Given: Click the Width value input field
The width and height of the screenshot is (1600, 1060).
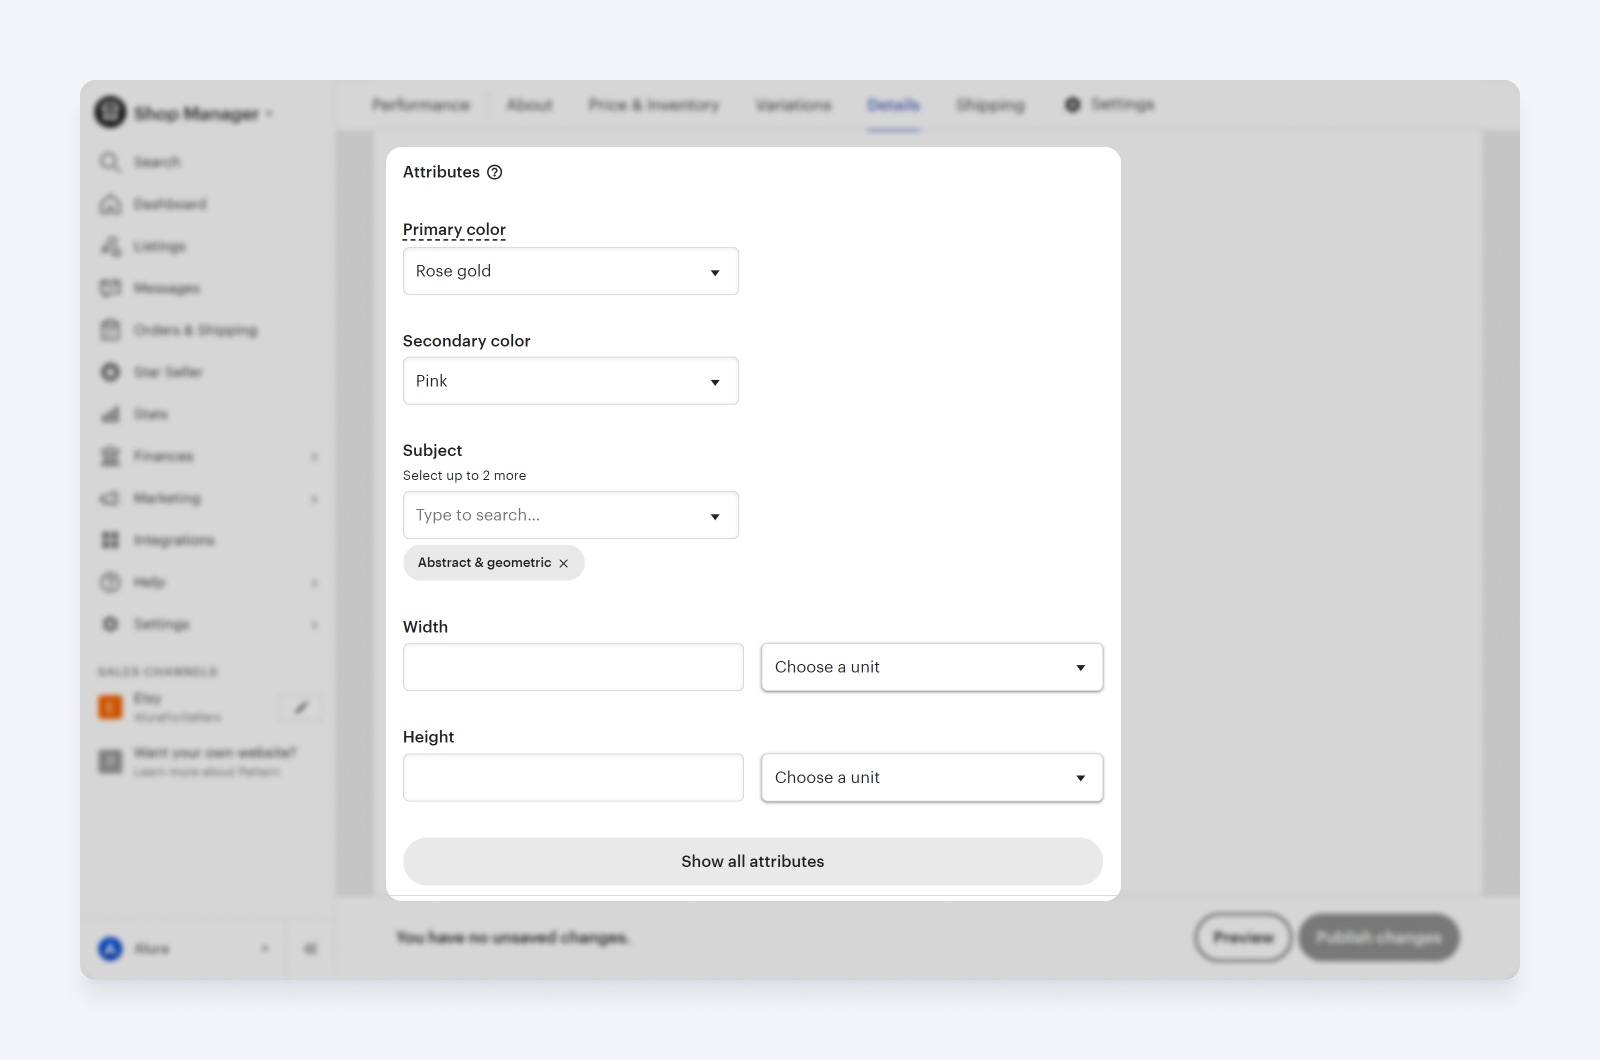Looking at the screenshot, I should 573,667.
